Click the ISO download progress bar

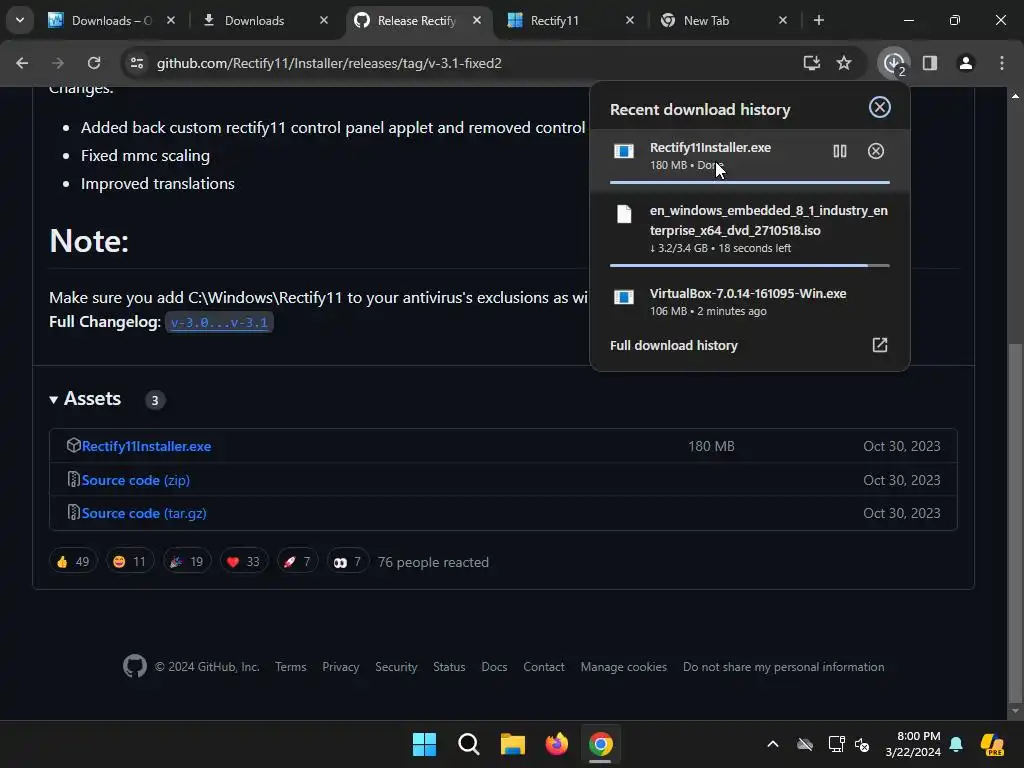coord(749,265)
